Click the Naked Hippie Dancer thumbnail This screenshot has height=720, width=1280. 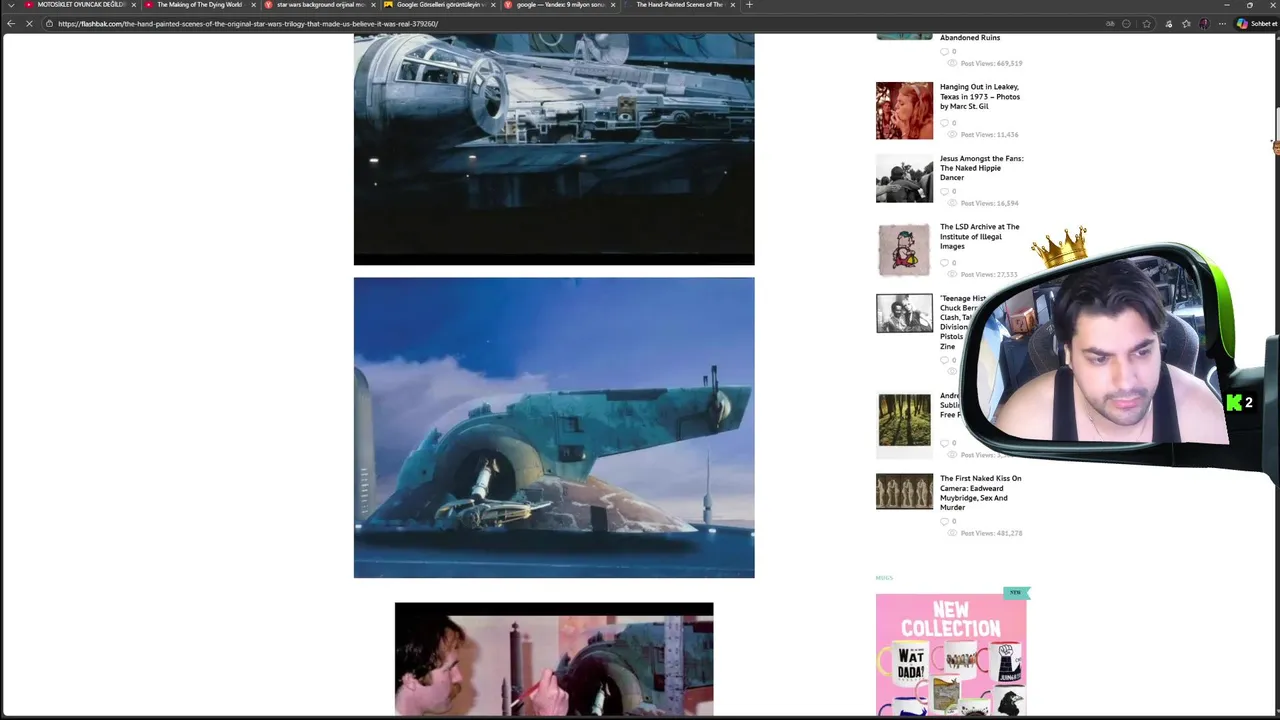[x=904, y=178]
